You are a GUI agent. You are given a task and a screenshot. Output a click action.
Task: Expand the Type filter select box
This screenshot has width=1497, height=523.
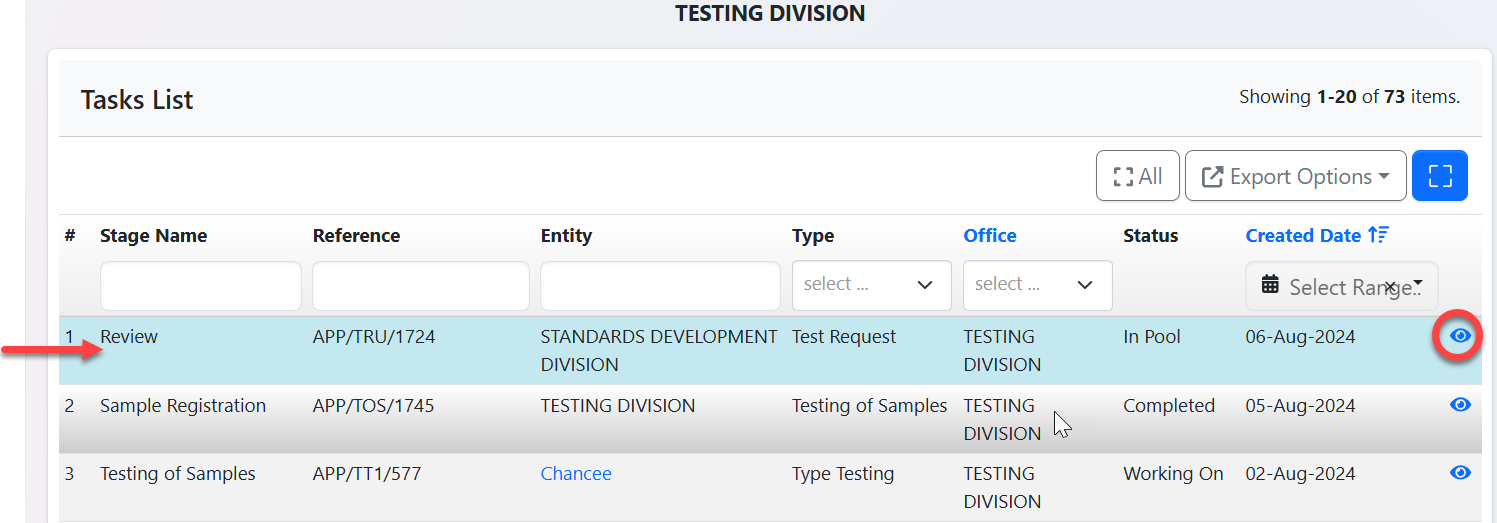coord(870,285)
